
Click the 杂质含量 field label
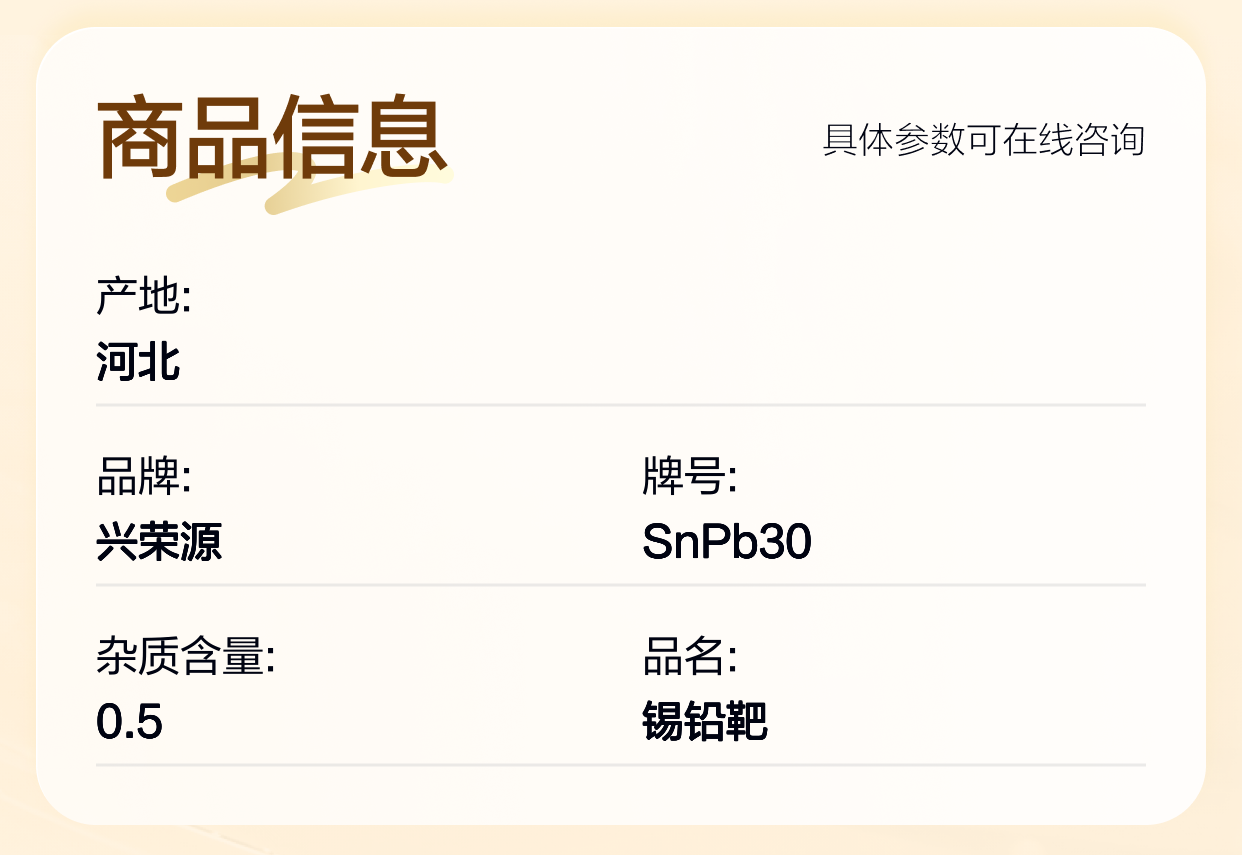pos(185,657)
